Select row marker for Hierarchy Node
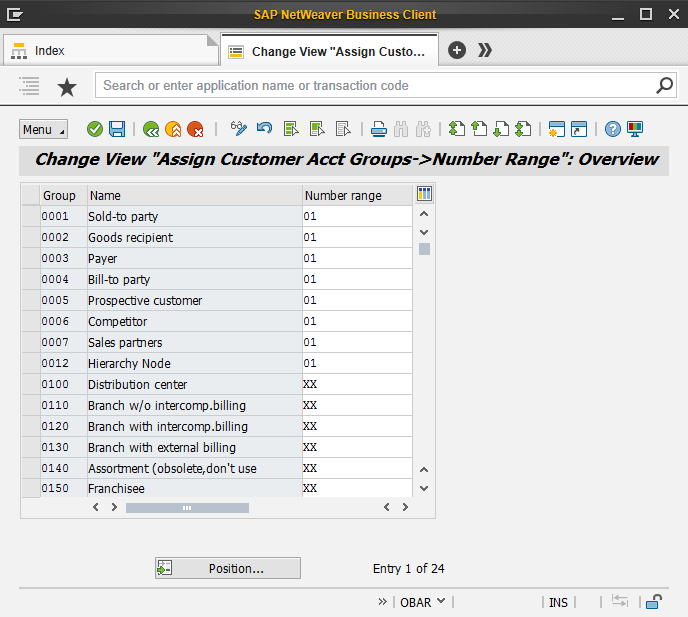 31,364
